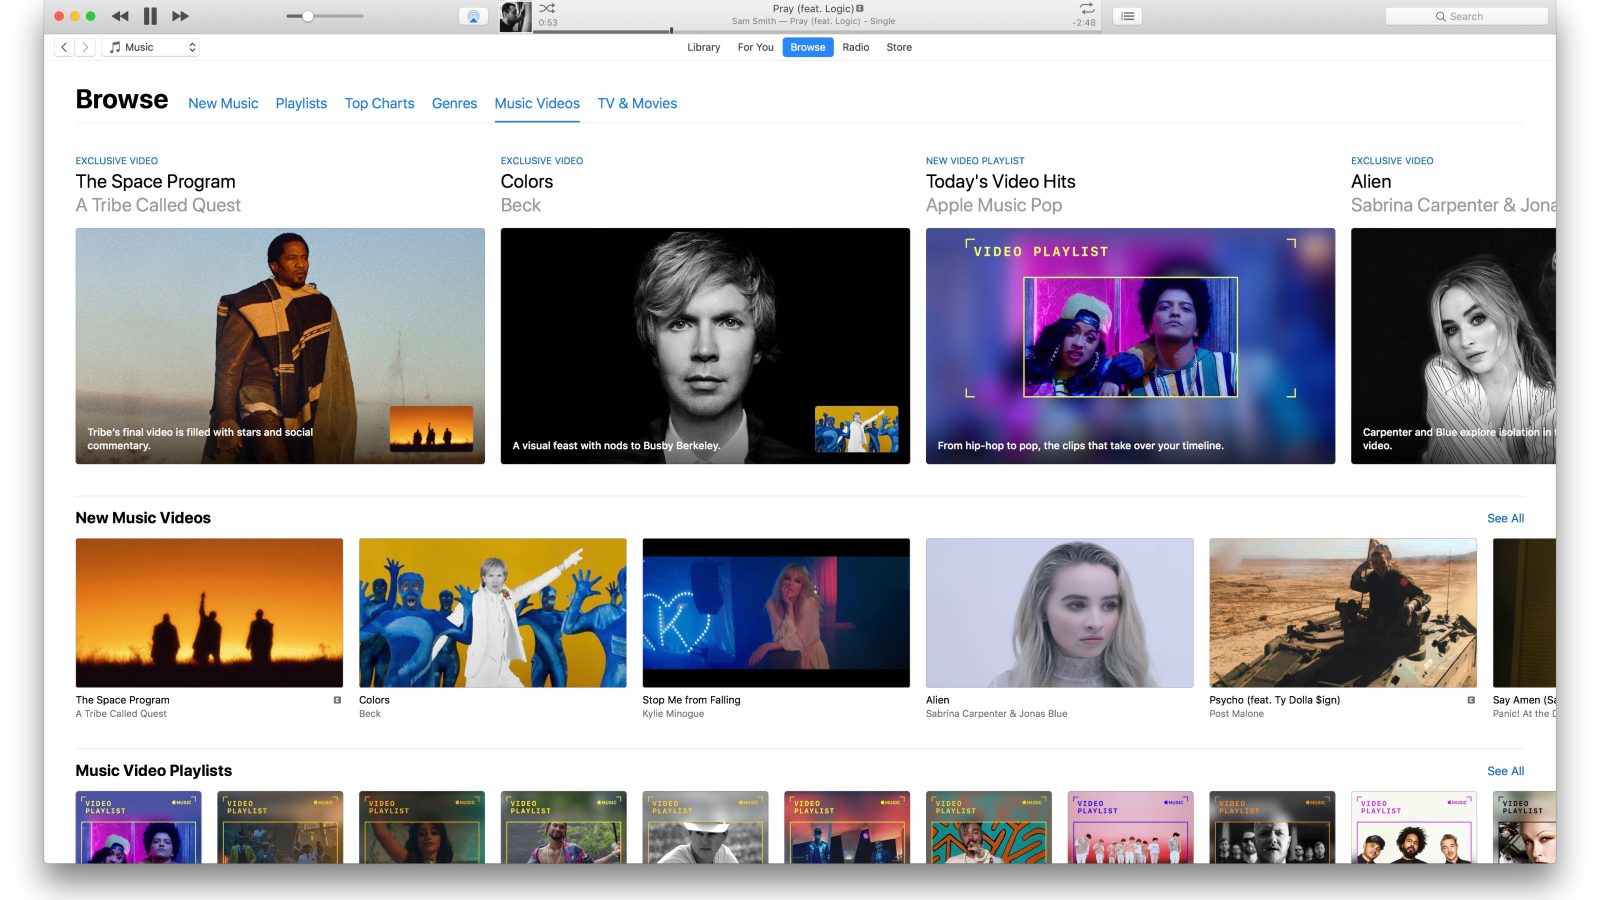Click the now playing album artwork
1600x900 pixels.
click(515, 16)
